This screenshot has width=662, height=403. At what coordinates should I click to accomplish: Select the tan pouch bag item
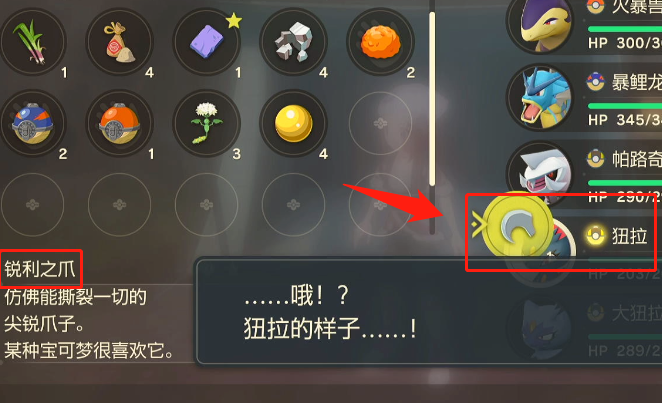[x=119, y=42]
